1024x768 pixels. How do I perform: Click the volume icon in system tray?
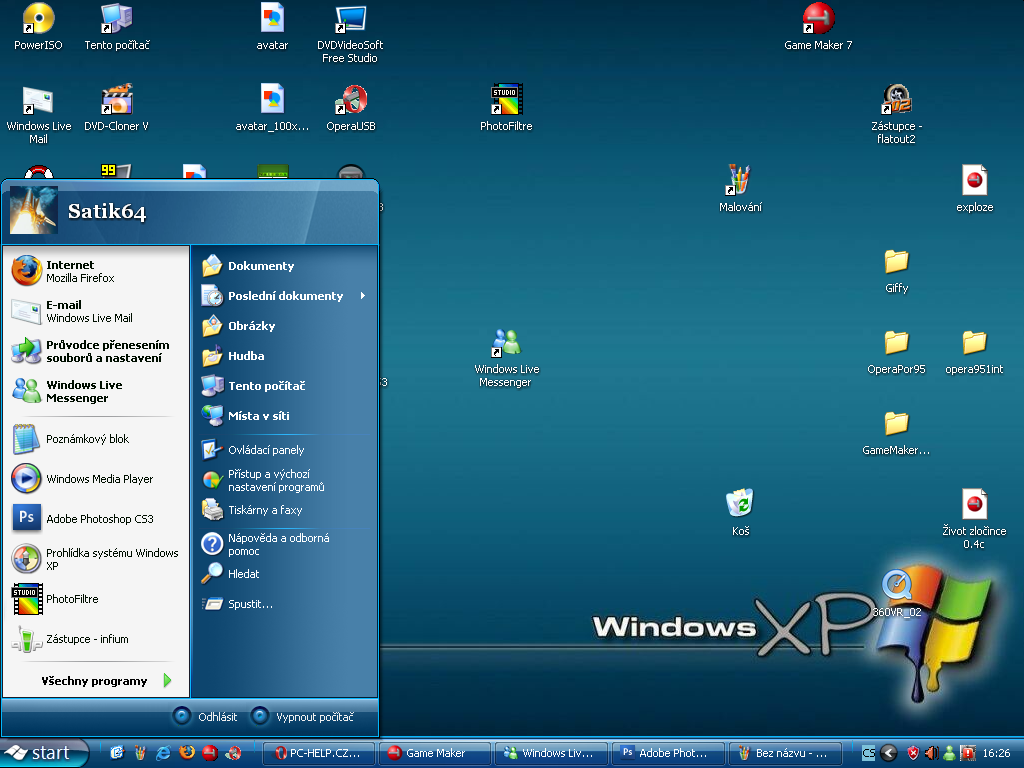pos(931,753)
